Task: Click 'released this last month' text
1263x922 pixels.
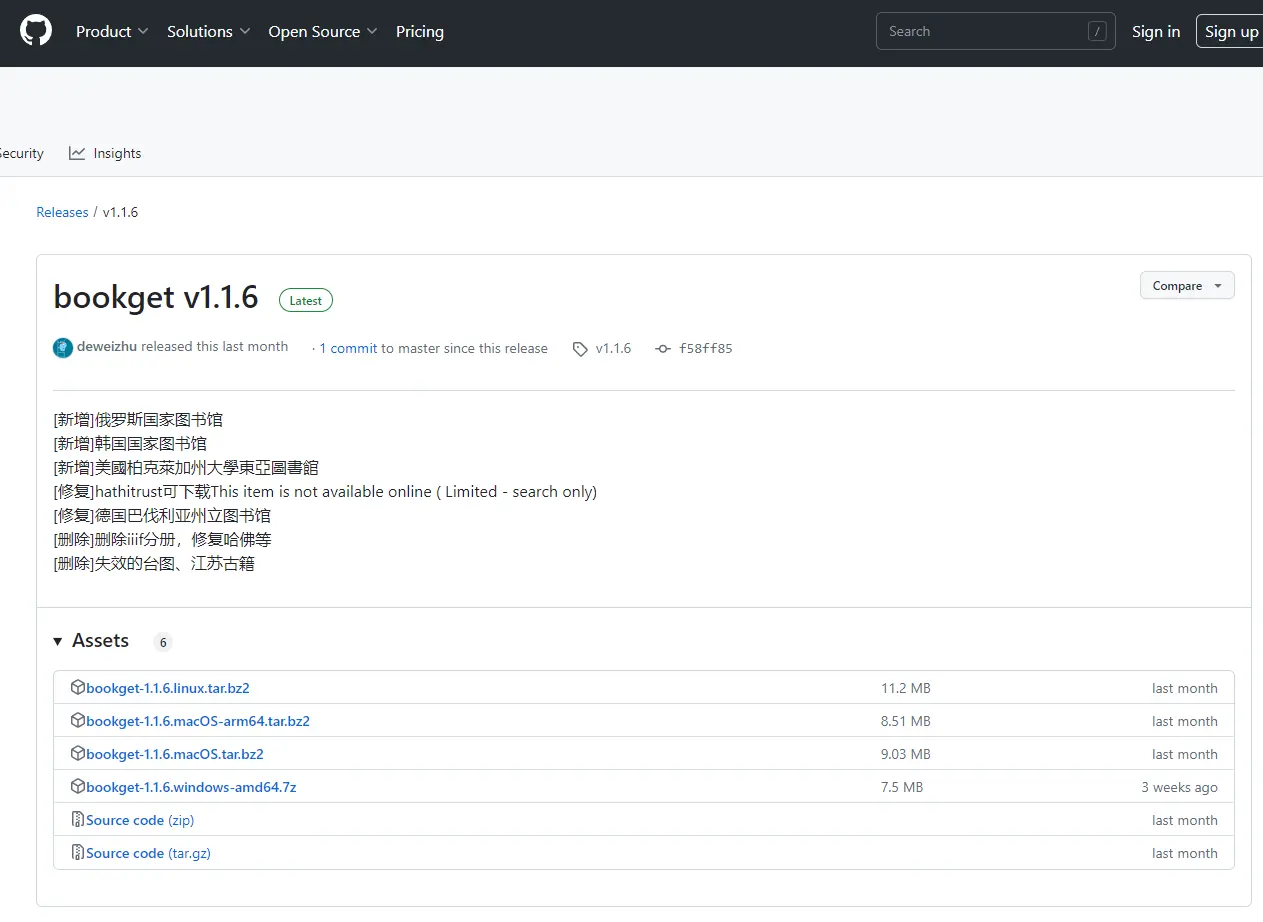Action: pos(214,347)
